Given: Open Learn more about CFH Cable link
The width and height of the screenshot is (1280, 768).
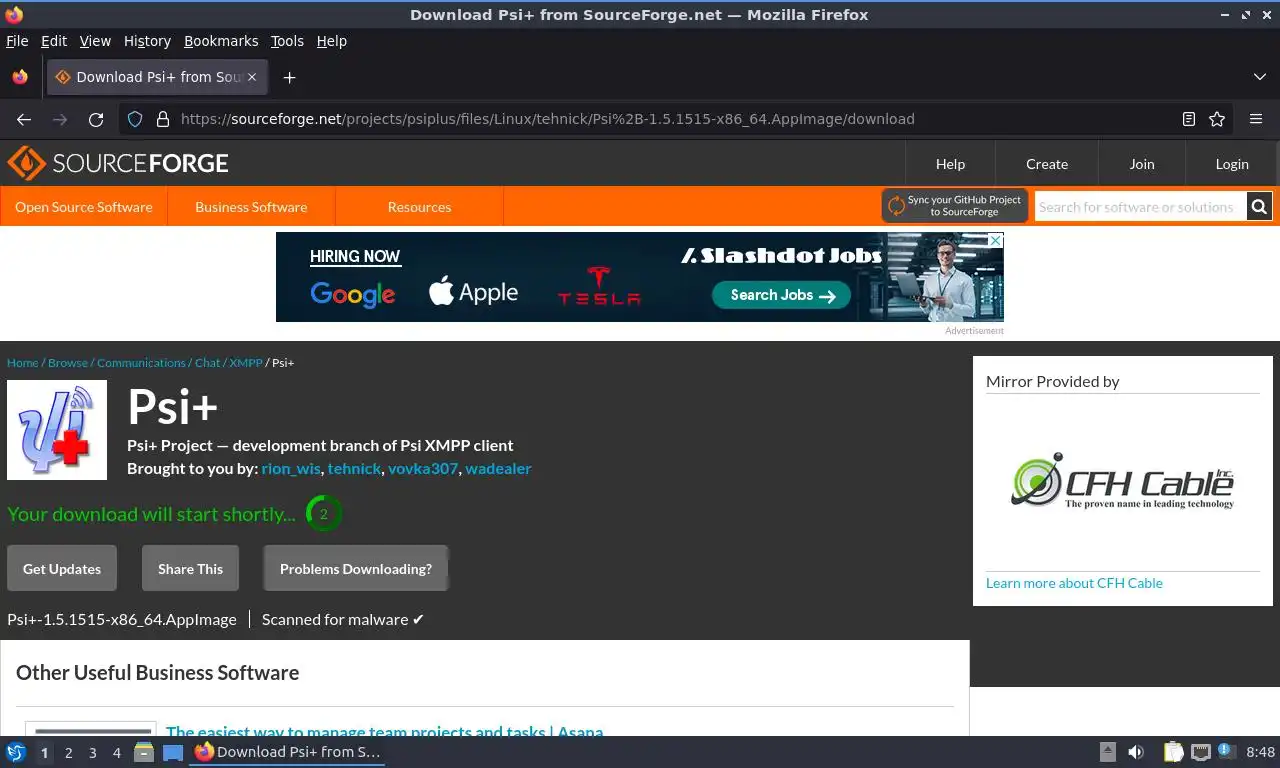Looking at the screenshot, I should pos(1074,583).
